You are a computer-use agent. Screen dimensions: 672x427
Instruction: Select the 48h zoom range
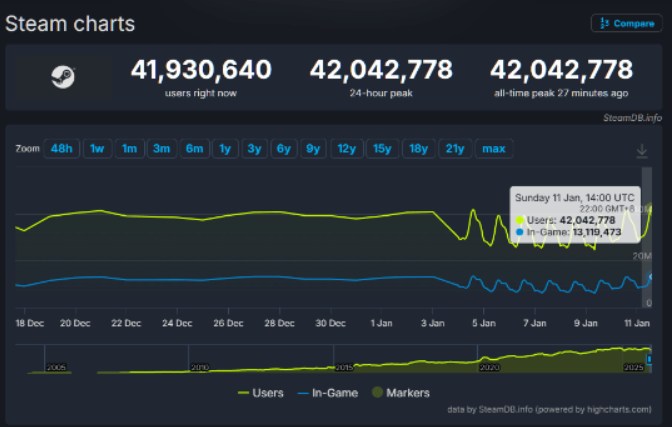(x=61, y=149)
